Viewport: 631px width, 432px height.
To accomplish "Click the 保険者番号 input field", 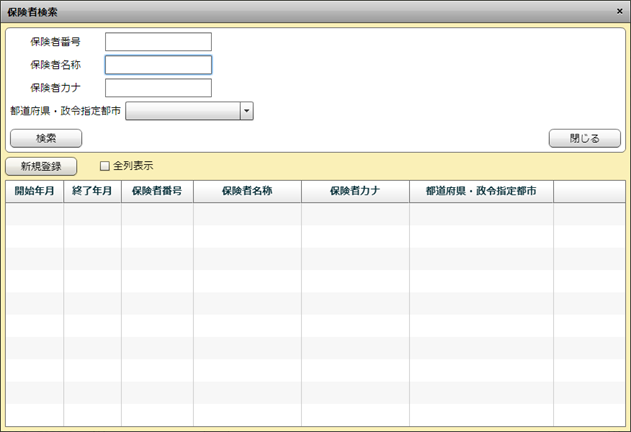I will pos(158,42).
